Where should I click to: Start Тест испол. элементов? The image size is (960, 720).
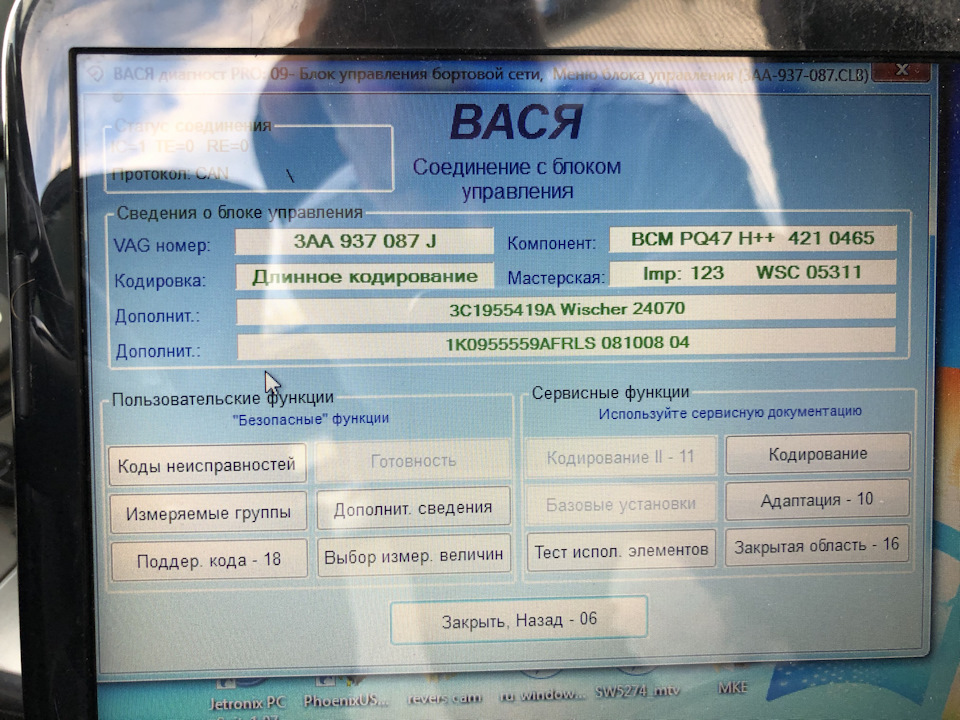click(621, 550)
